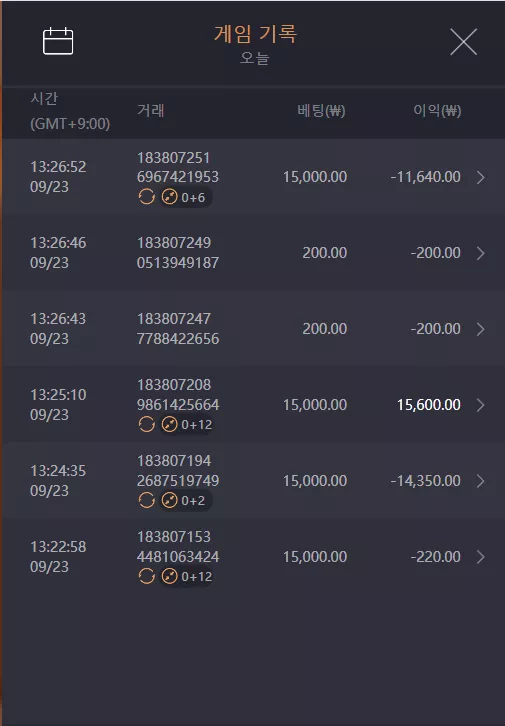The image size is (505, 726).
Task: Open the calendar date picker icon
Action: point(58,41)
